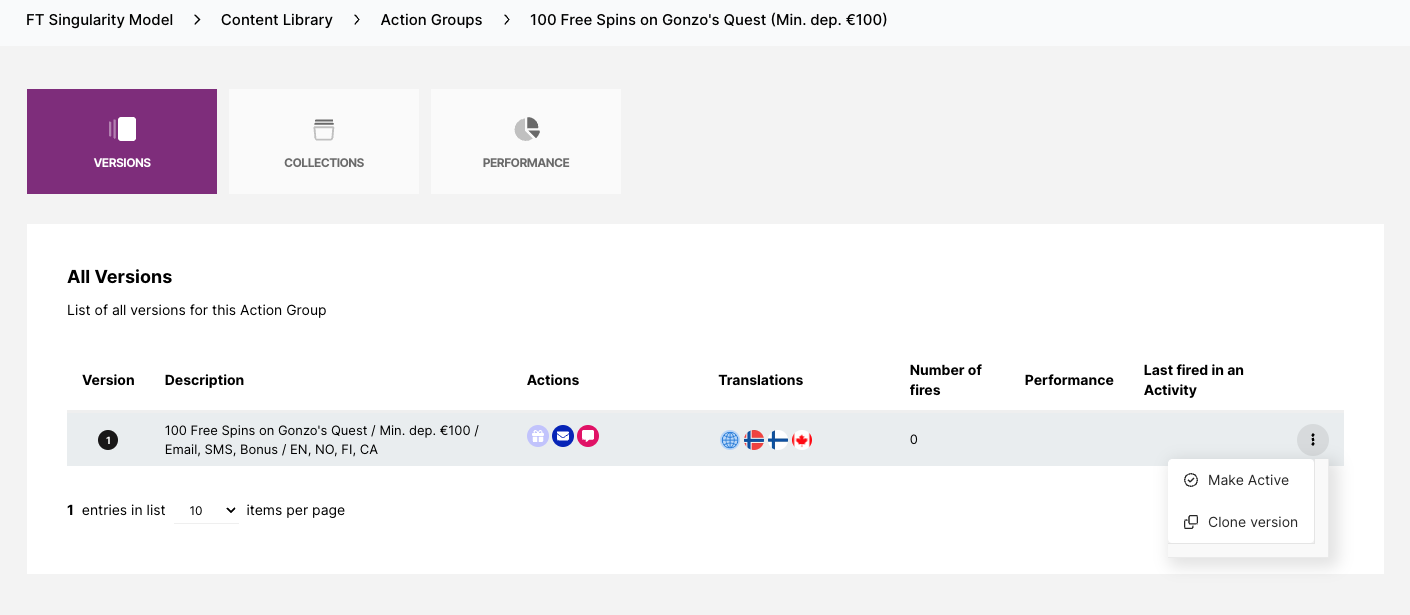
Task: Go to Content Library breadcrumb
Action: click(277, 20)
